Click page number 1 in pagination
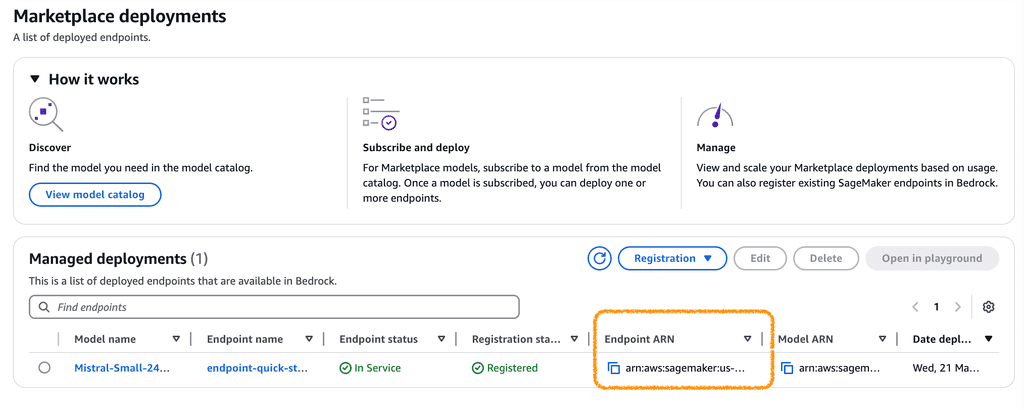 (x=936, y=307)
